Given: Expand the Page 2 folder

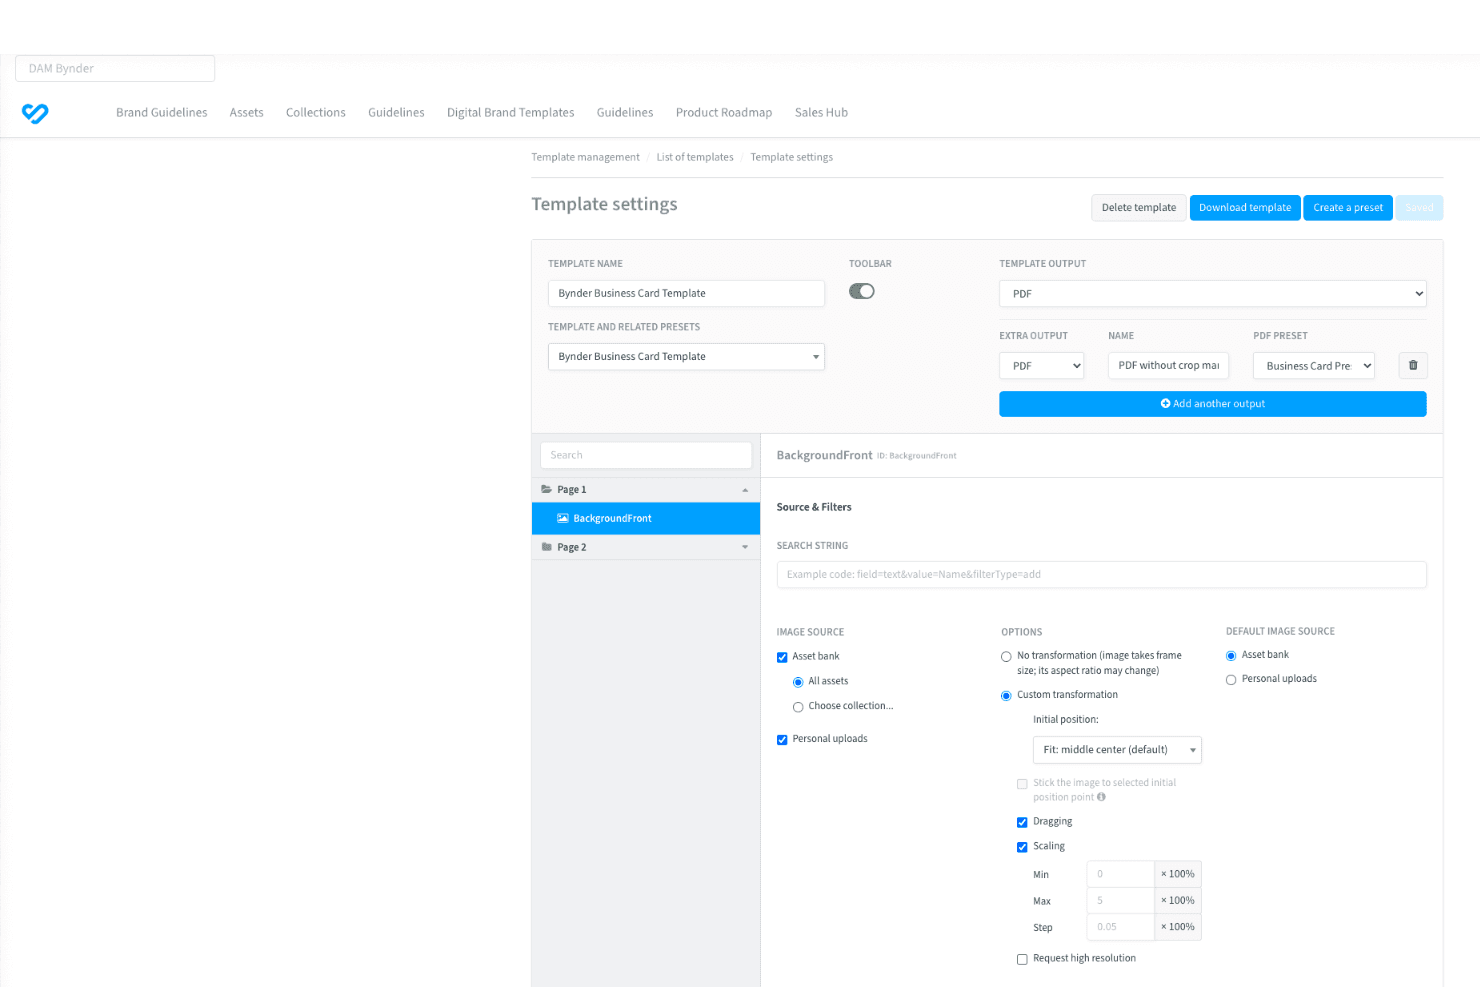Looking at the screenshot, I should tap(646, 547).
